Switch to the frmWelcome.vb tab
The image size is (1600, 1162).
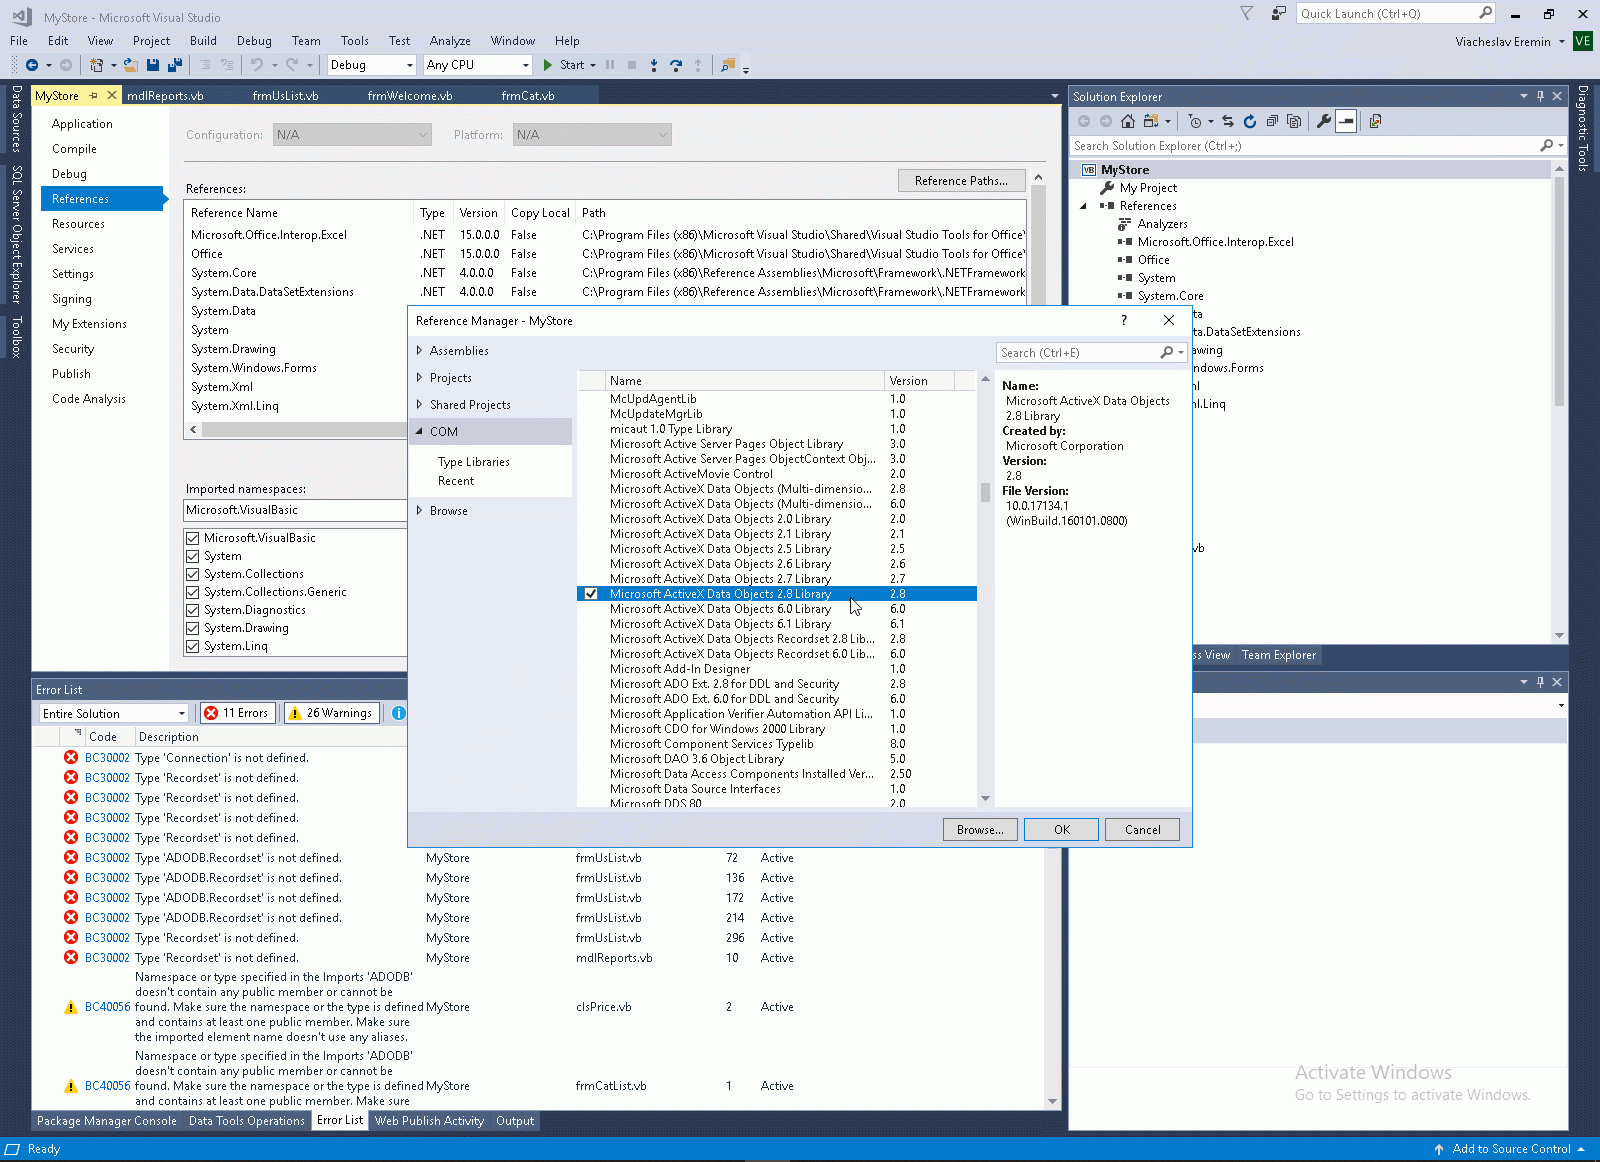(x=410, y=96)
